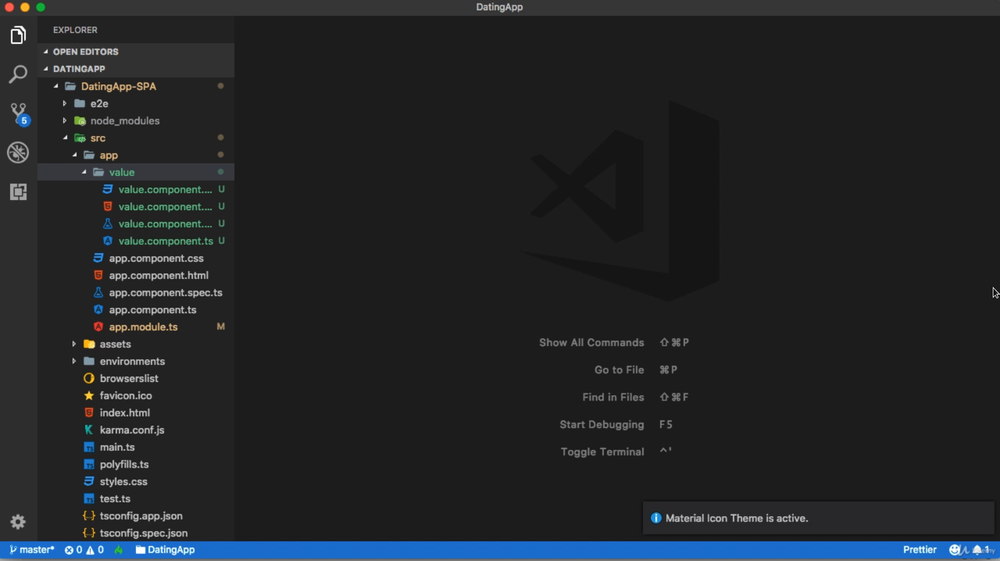Screen dimensions: 1000x561
Task: Open tsconfig.spec.json file
Action: [143, 534]
